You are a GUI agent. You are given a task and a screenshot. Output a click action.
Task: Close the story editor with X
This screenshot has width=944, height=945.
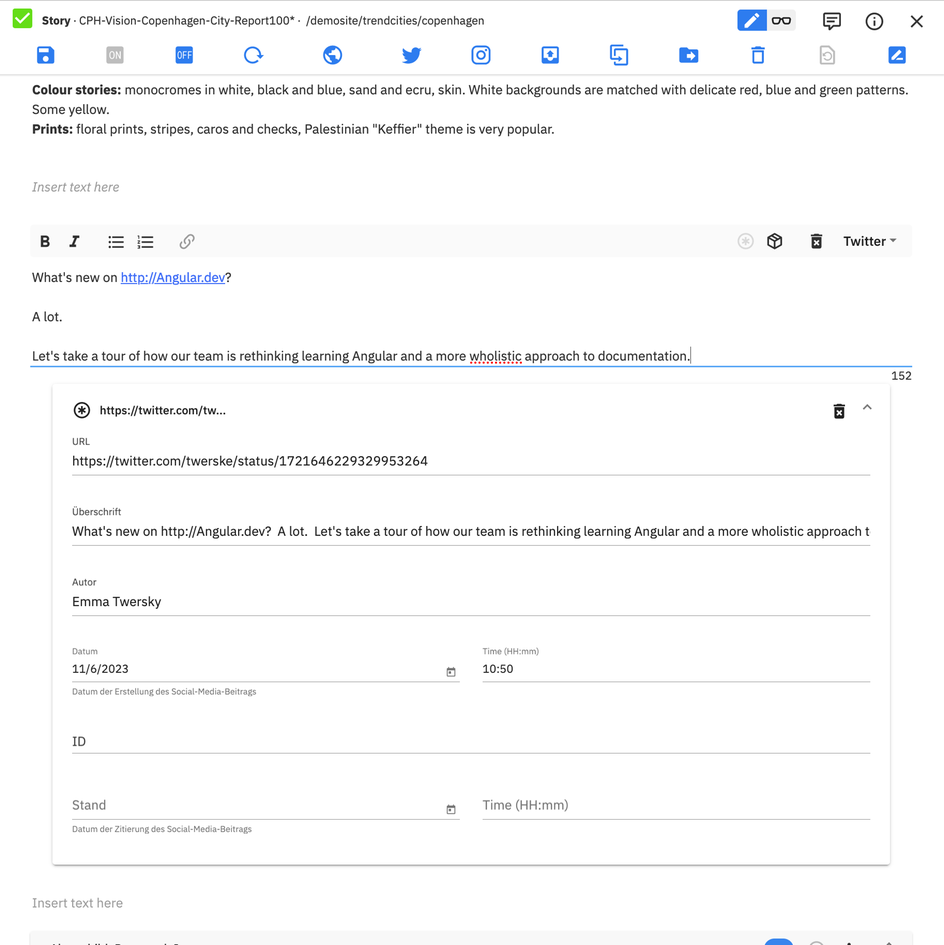click(917, 21)
